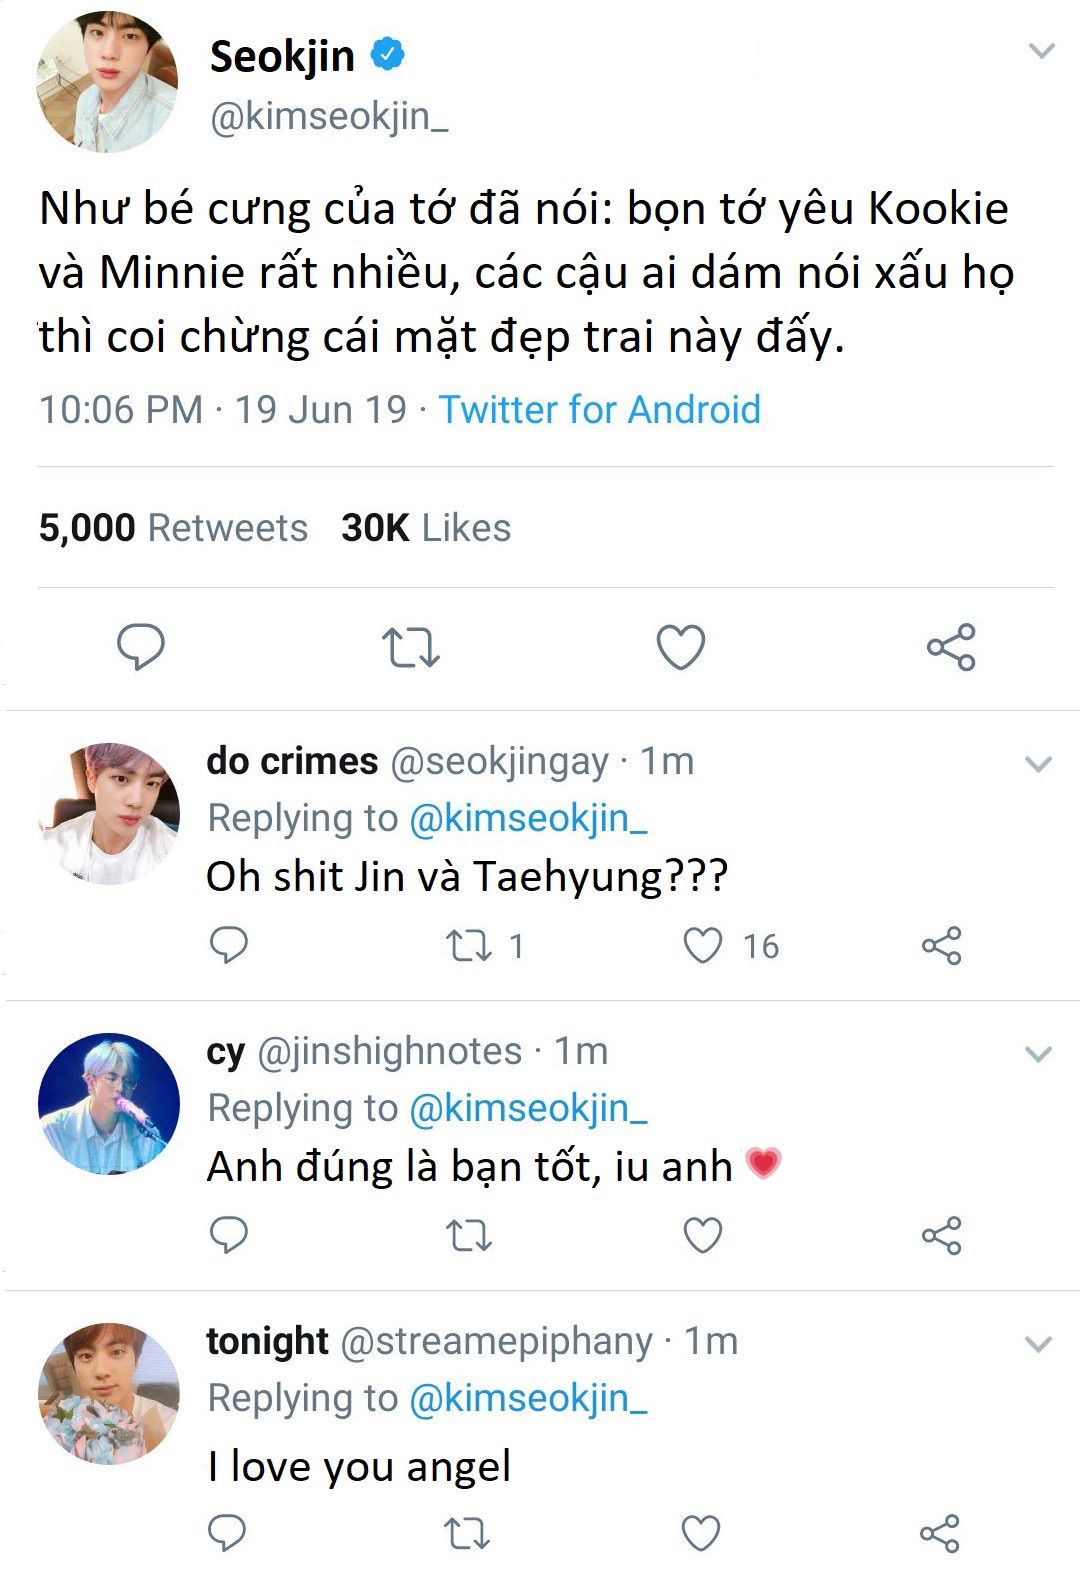This screenshot has height=1578, width=1080.
Task: Reply to do crimes' comment
Action: 229,944
